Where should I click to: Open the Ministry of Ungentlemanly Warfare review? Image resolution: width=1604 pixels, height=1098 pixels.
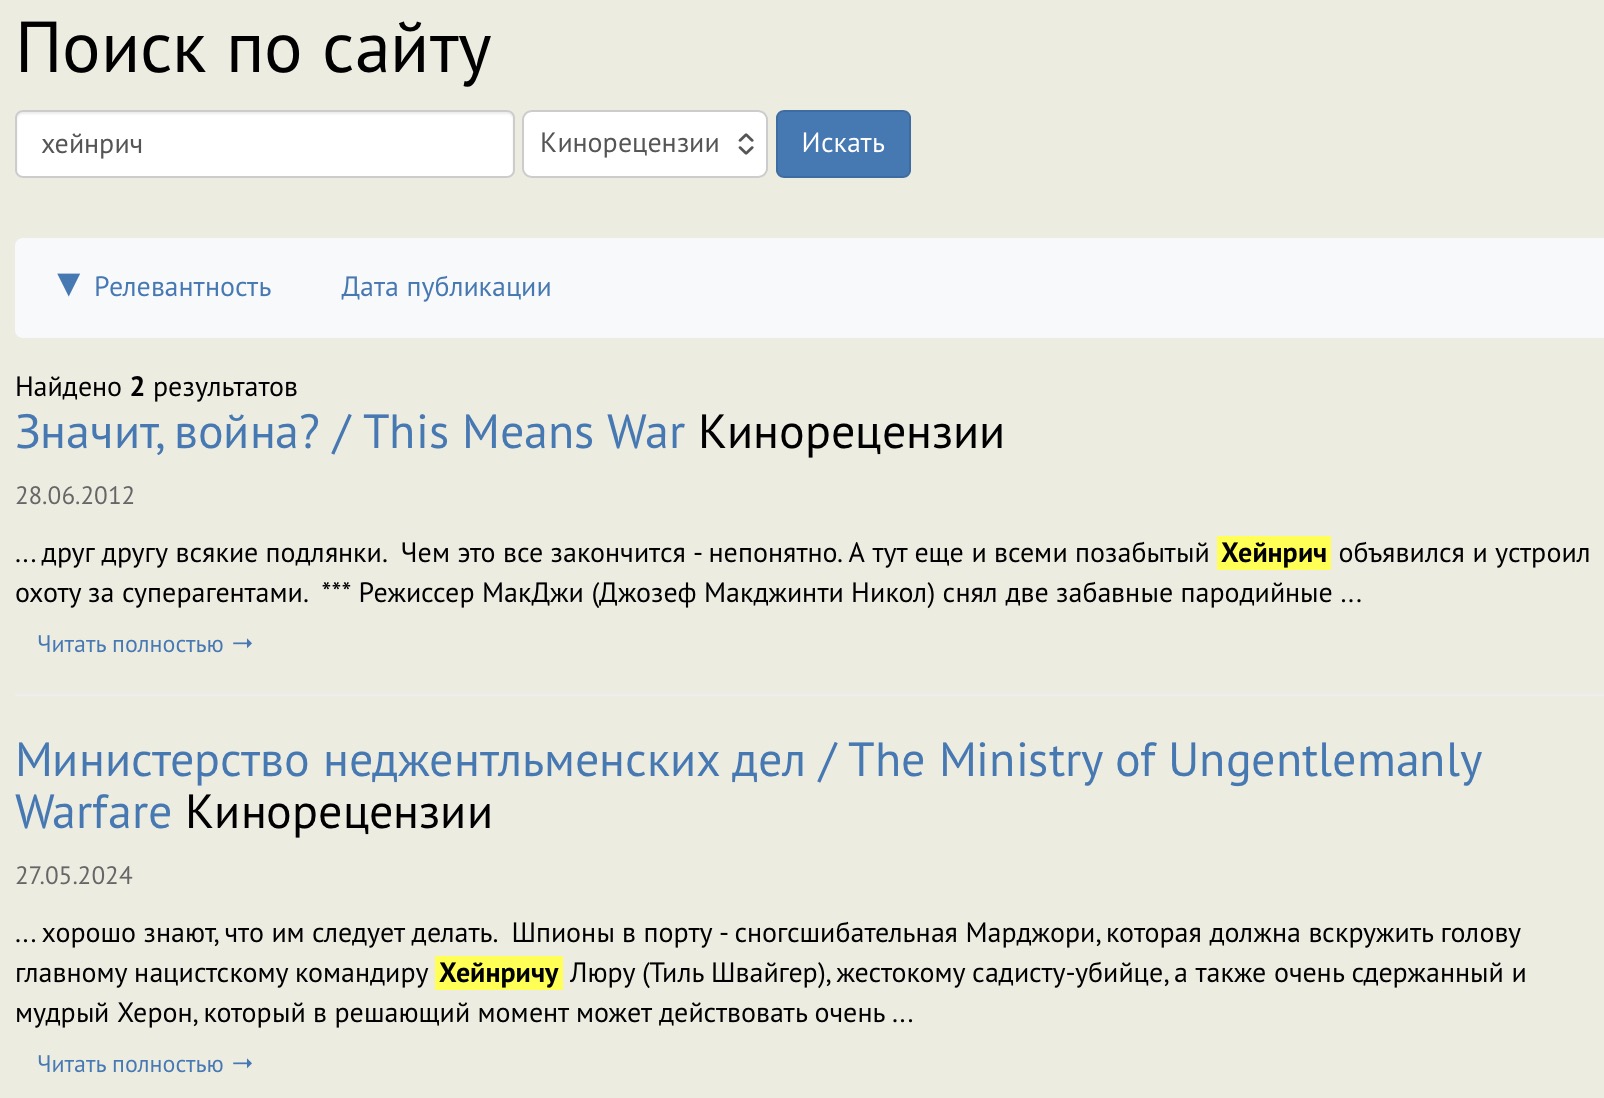748,762
